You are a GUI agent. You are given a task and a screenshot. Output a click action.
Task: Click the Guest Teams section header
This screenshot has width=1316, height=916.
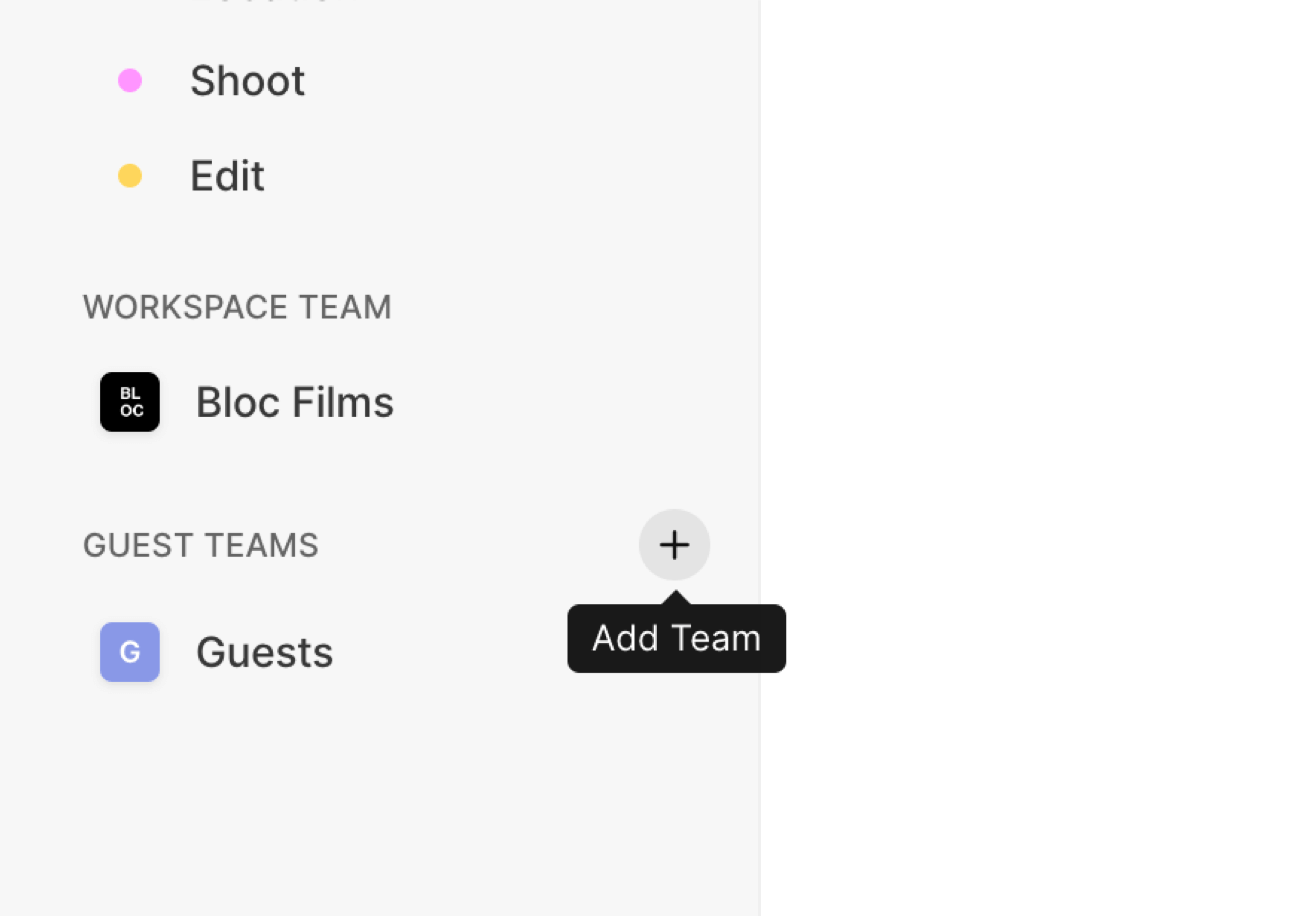click(x=200, y=545)
